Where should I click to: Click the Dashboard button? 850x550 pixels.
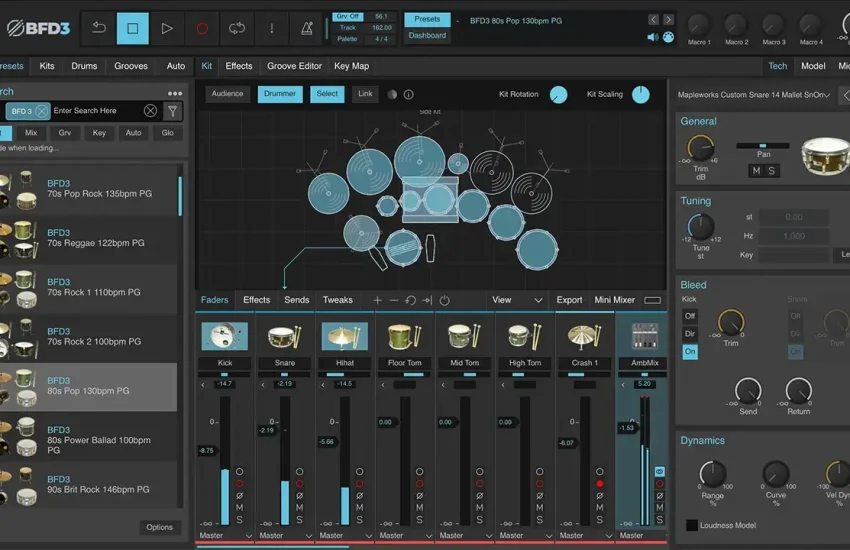pyautogui.click(x=427, y=35)
